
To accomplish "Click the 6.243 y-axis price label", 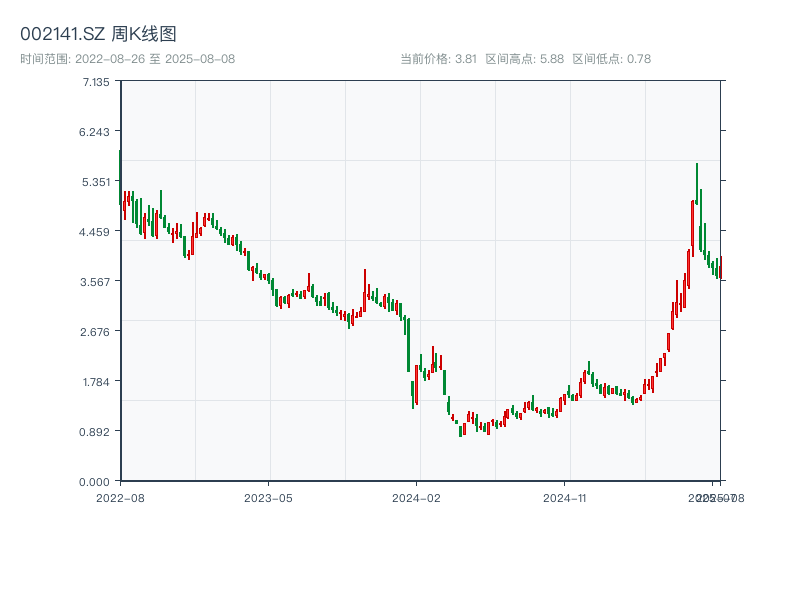I will pos(96,131).
